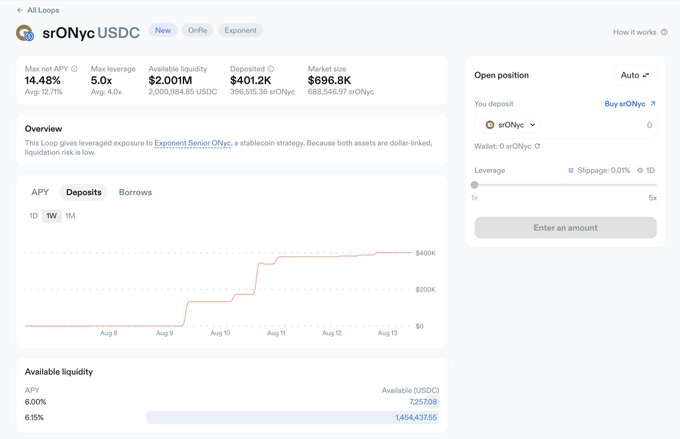Click the Auto mode swap arrows icon

click(646, 75)
